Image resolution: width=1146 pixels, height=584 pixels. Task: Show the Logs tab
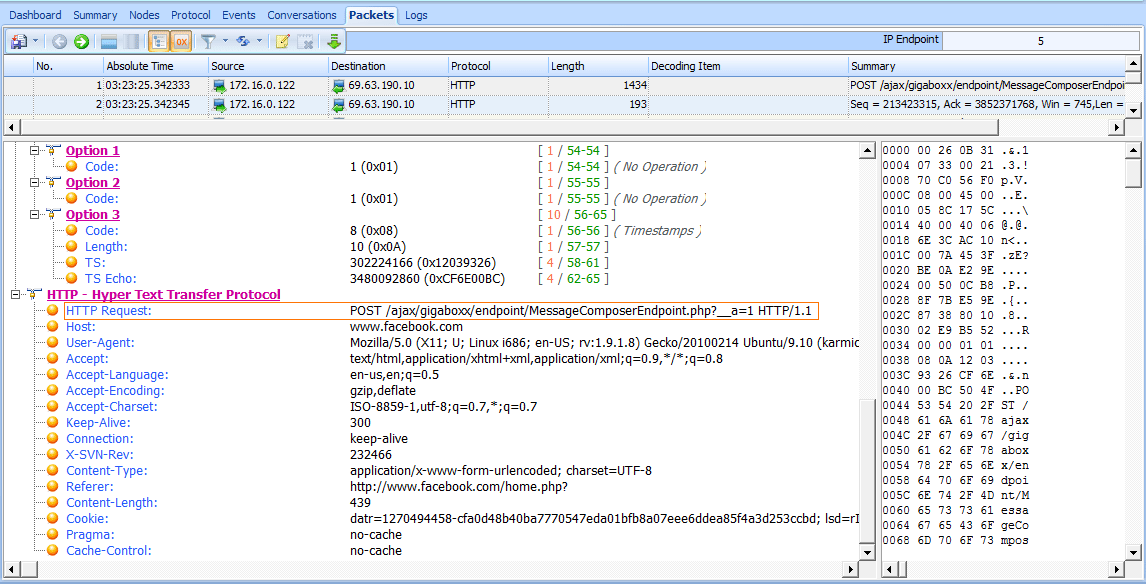coord(416,15)
